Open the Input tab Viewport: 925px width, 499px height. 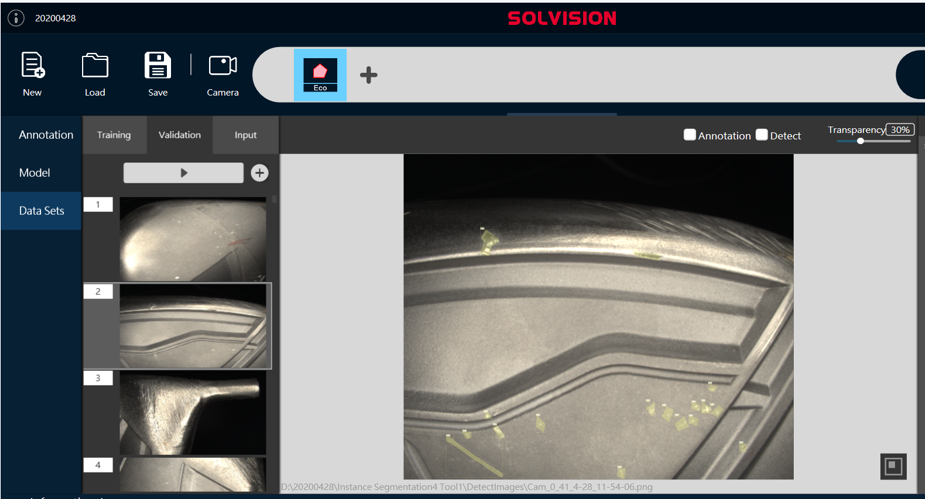[245, 135]
